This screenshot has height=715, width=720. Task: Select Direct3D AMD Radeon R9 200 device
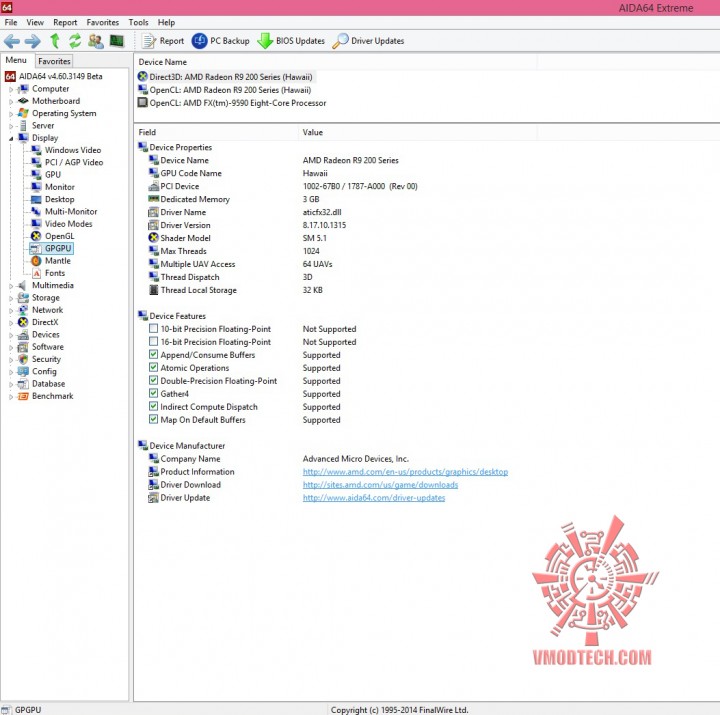(231, 77)
